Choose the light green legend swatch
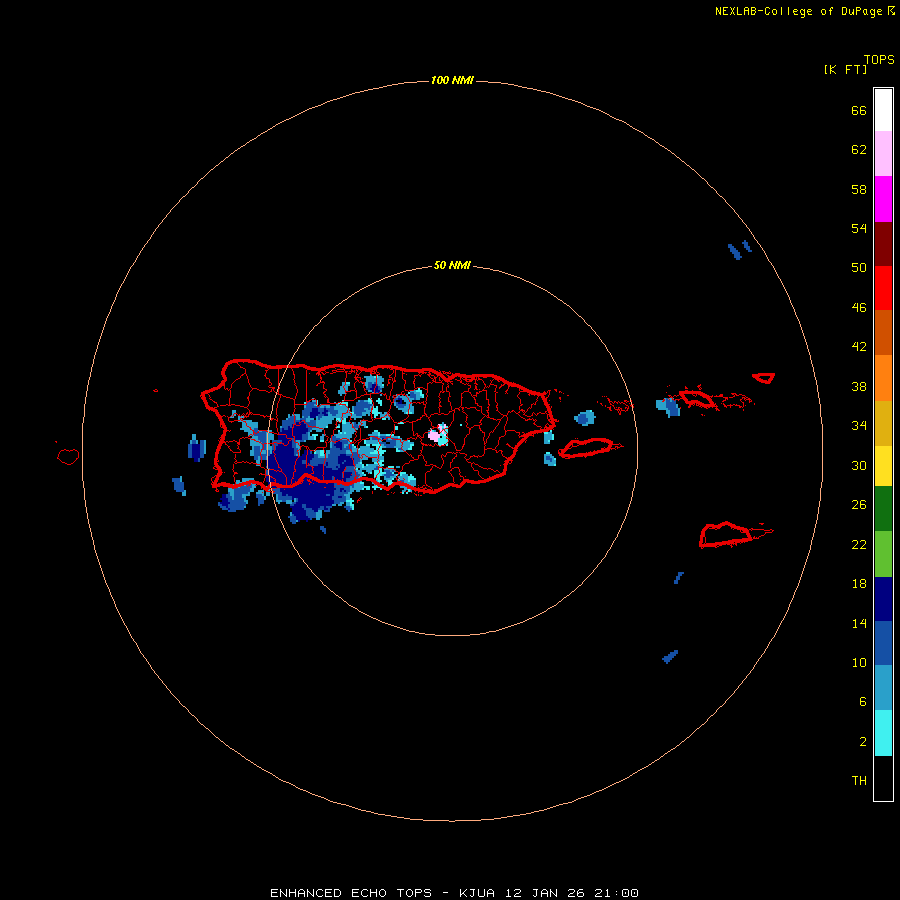 coord(883,554)
